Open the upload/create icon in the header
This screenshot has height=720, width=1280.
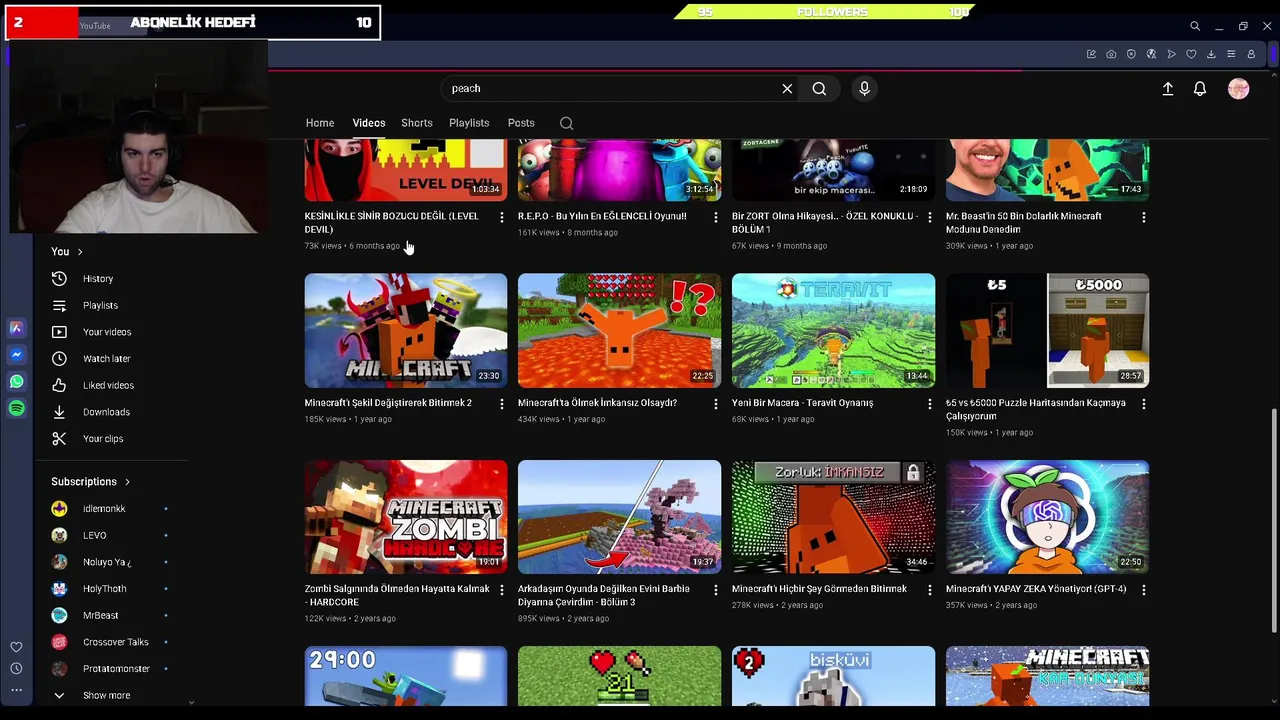[1167, 89]
